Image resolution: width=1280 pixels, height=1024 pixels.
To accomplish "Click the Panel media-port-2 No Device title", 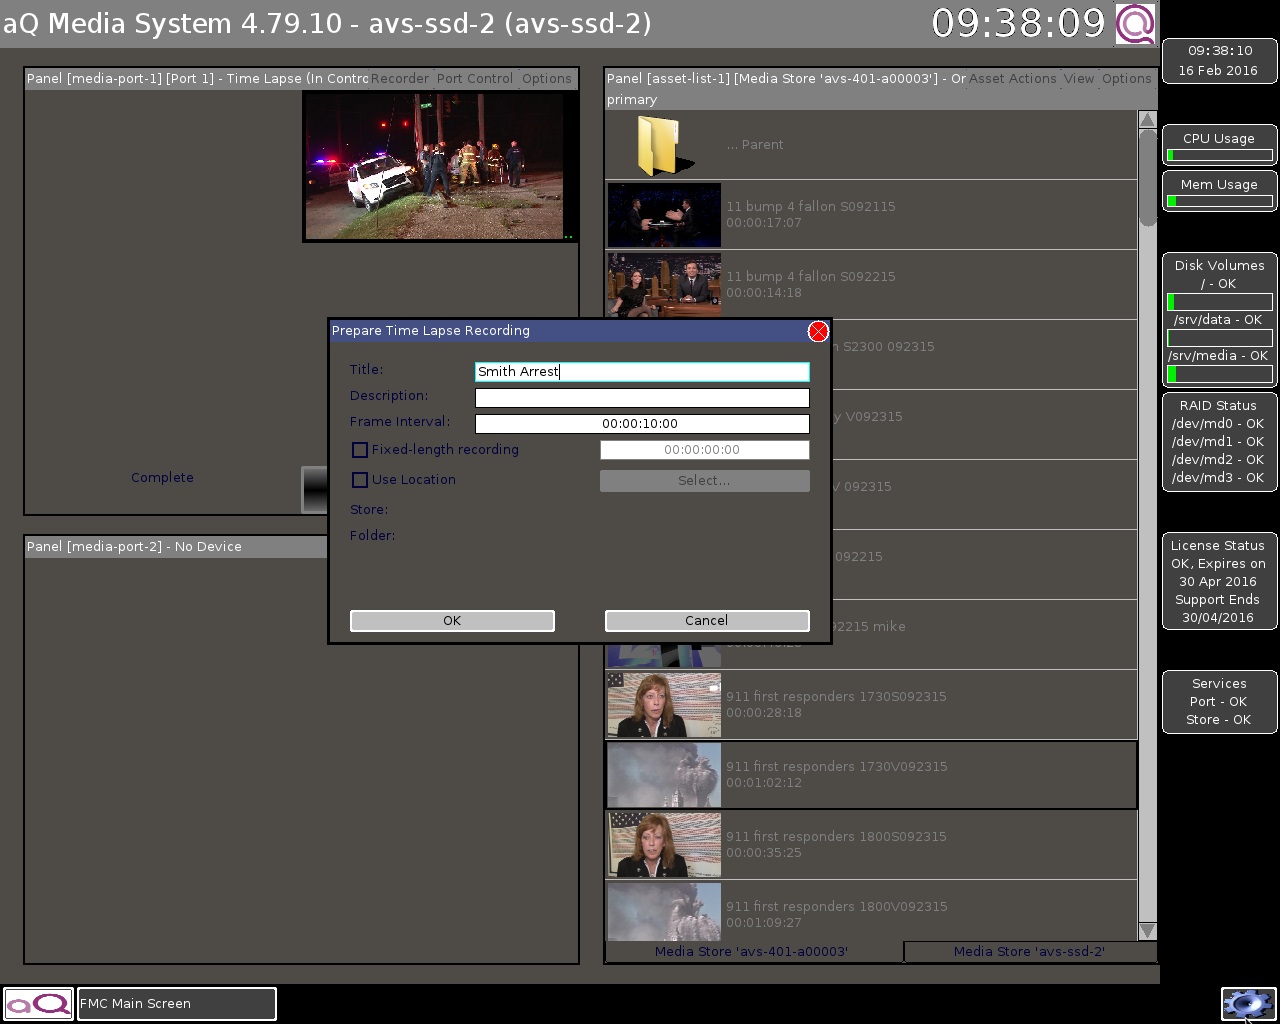I will pos(134,547).
